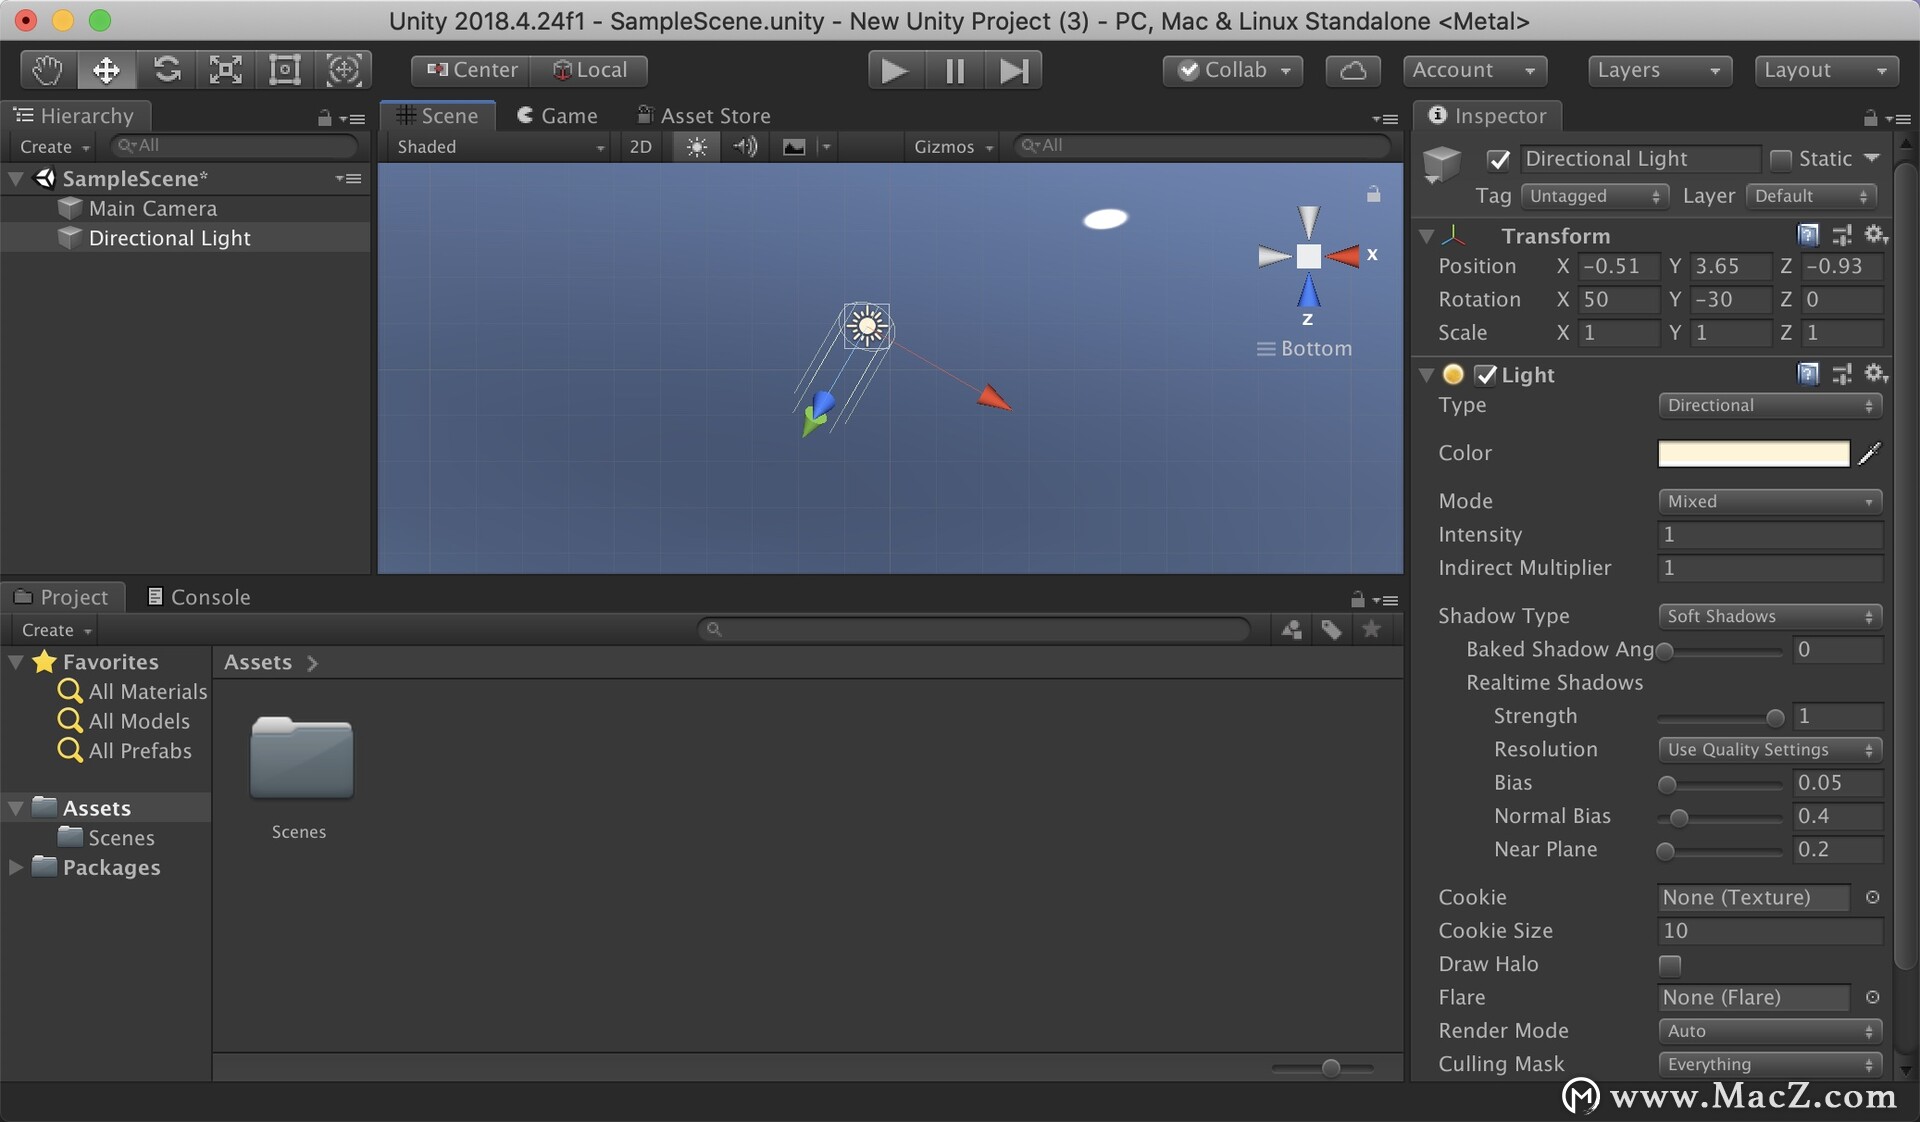Lock the Hierarchy panel
Viewport: 1920px width, 1122px height.
pyautogui.click(x=324, y=118)
